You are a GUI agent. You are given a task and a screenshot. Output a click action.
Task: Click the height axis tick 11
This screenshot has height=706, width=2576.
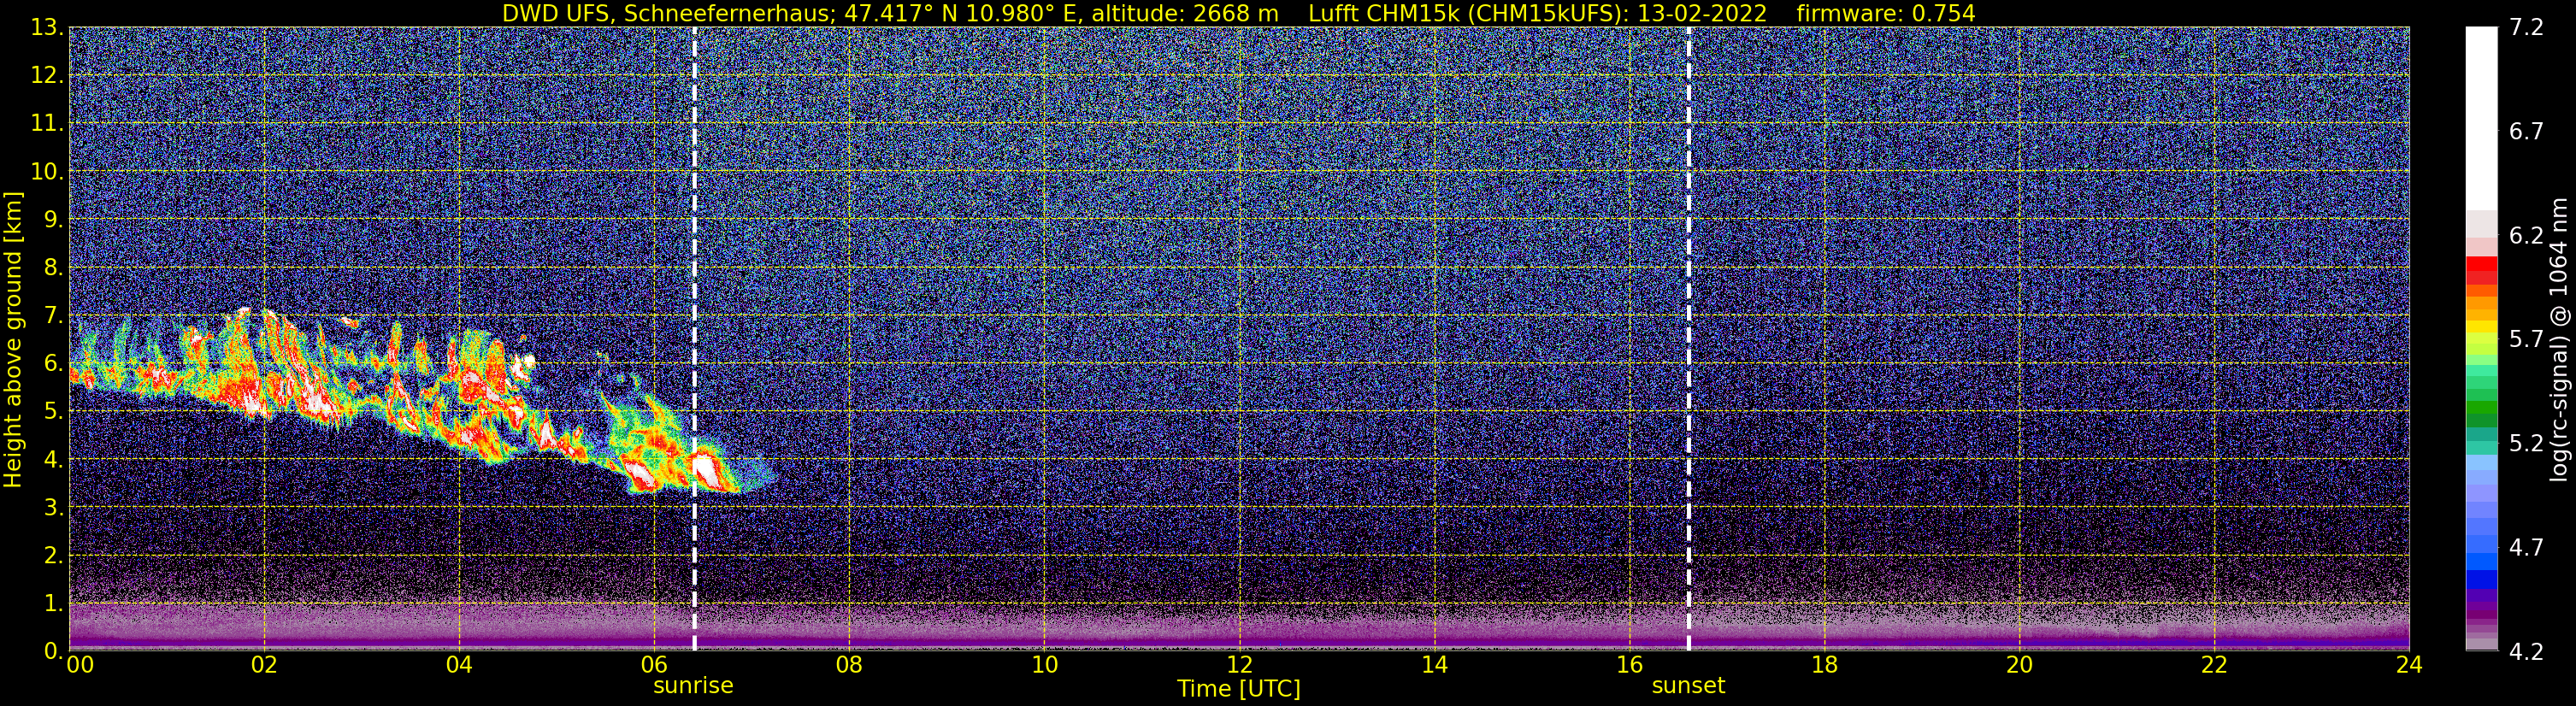(47, 124)
